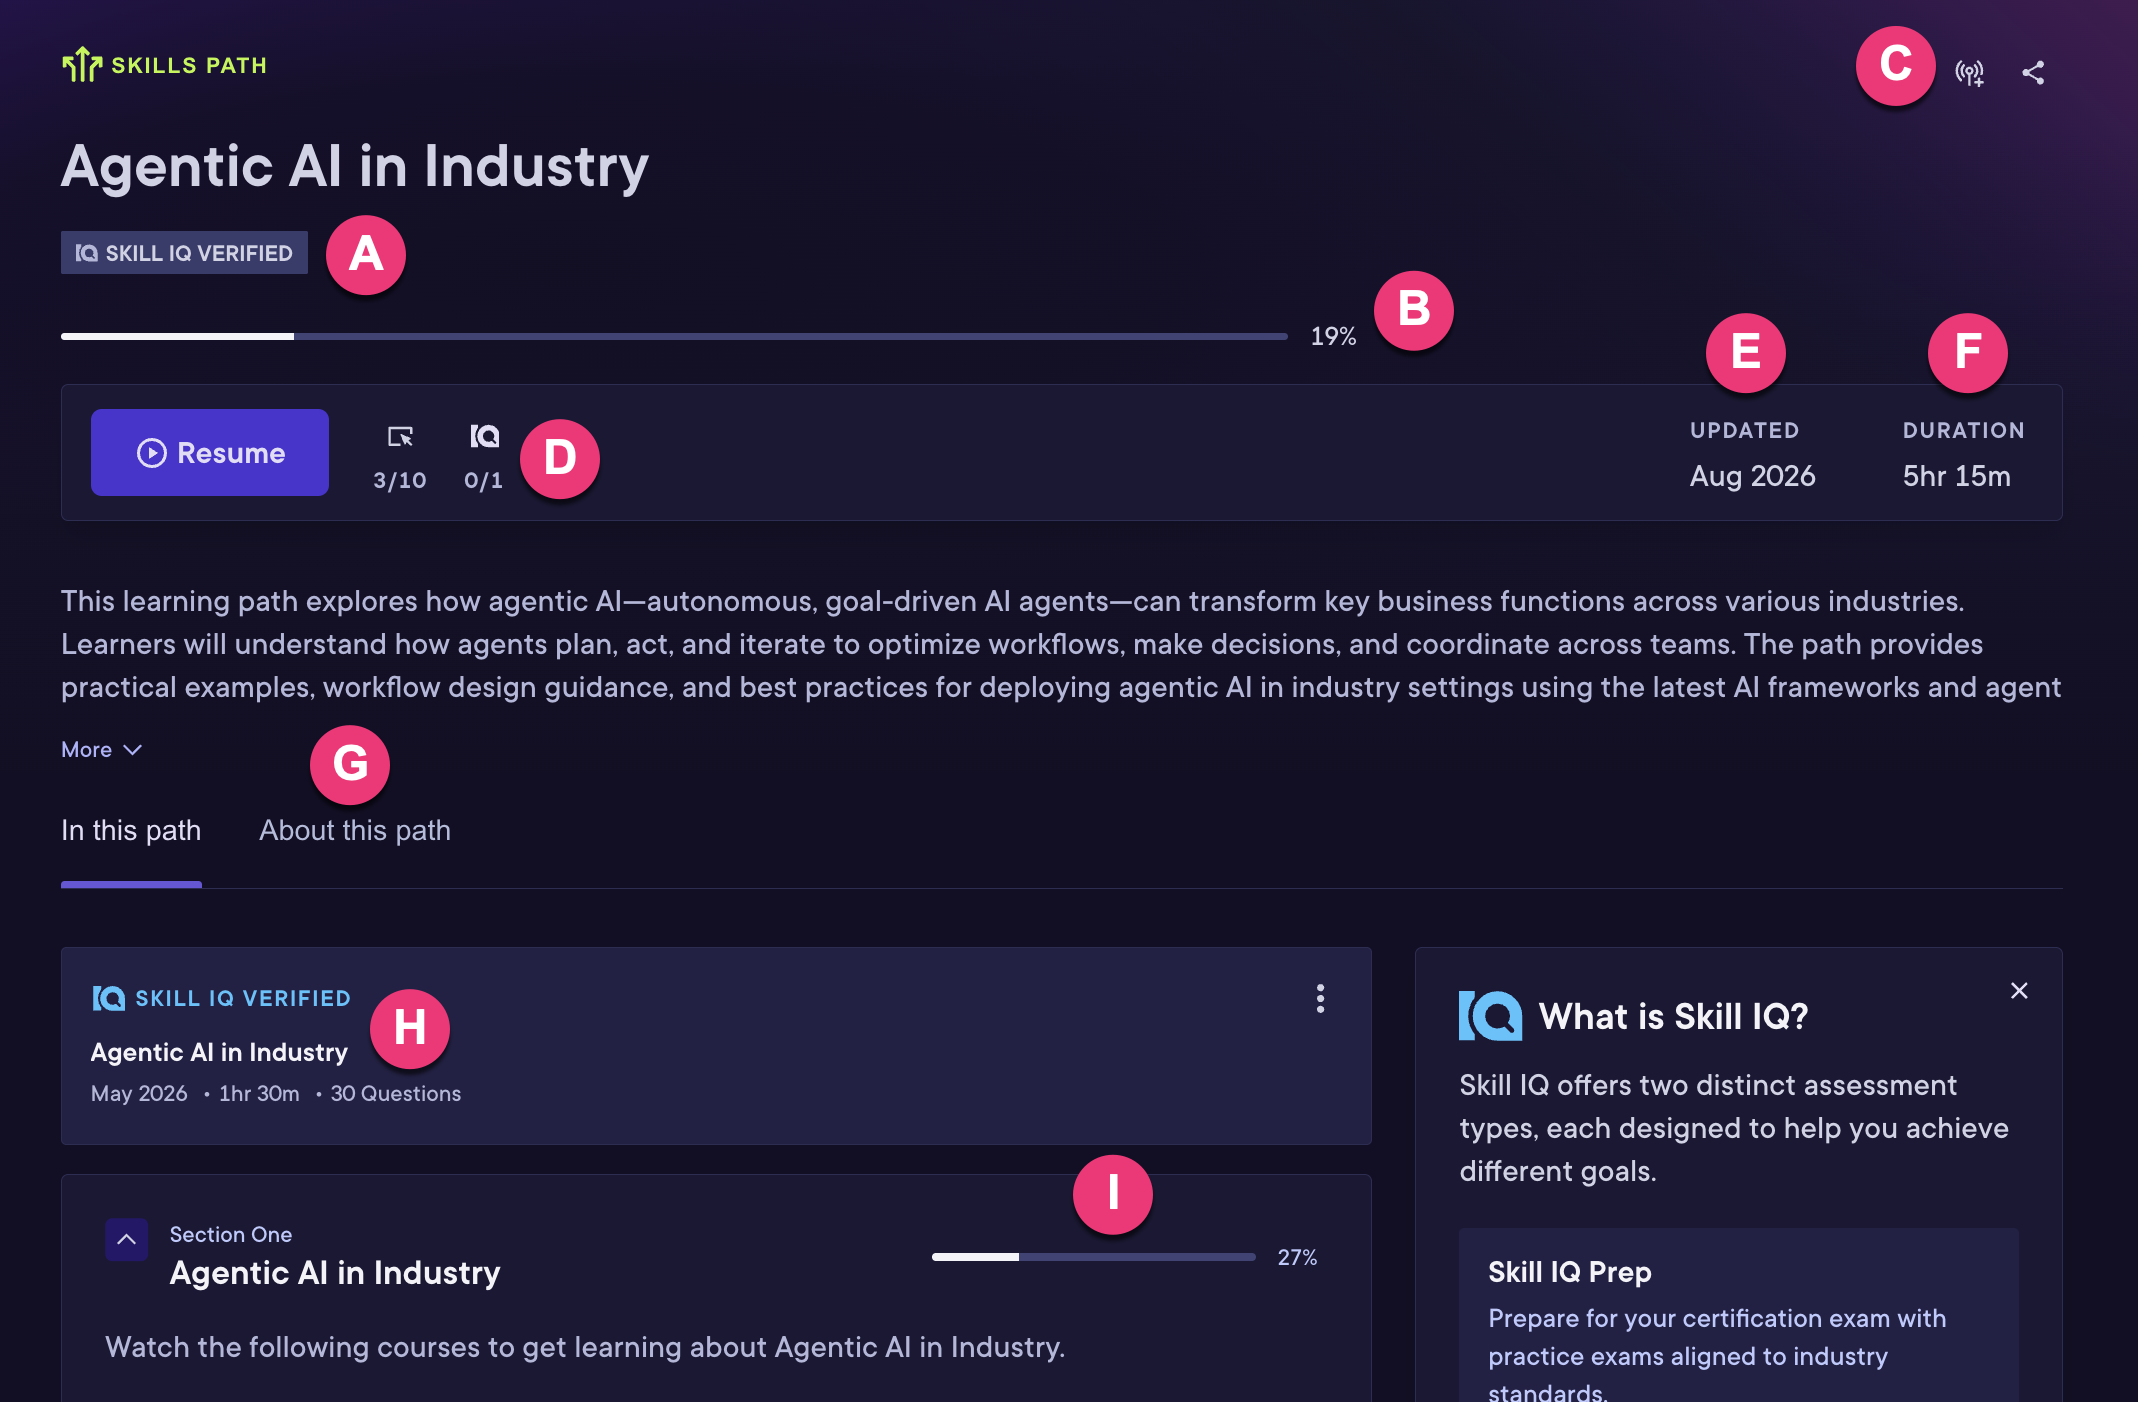
Task: Click the Section One 27% progress bar
Action: pos(1093,1257)
